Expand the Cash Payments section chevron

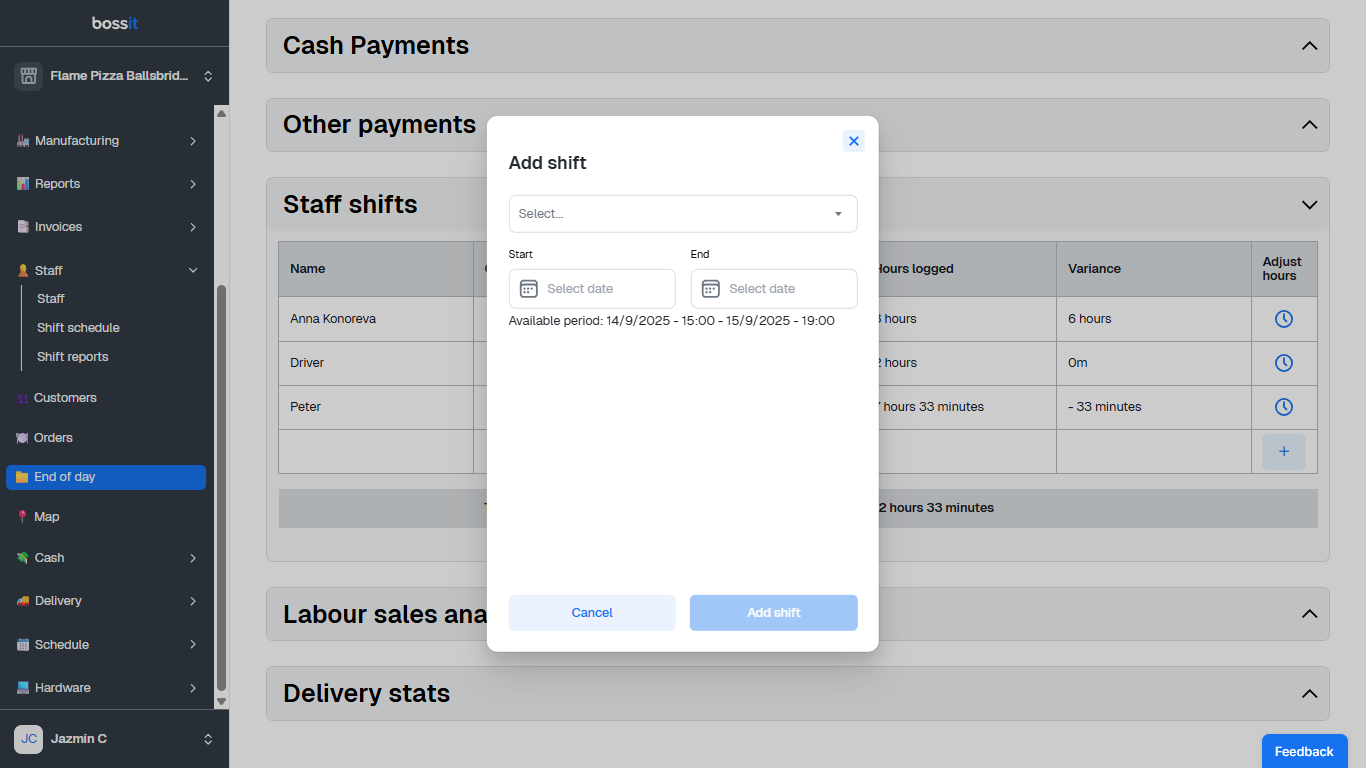tap(1309, 46)
